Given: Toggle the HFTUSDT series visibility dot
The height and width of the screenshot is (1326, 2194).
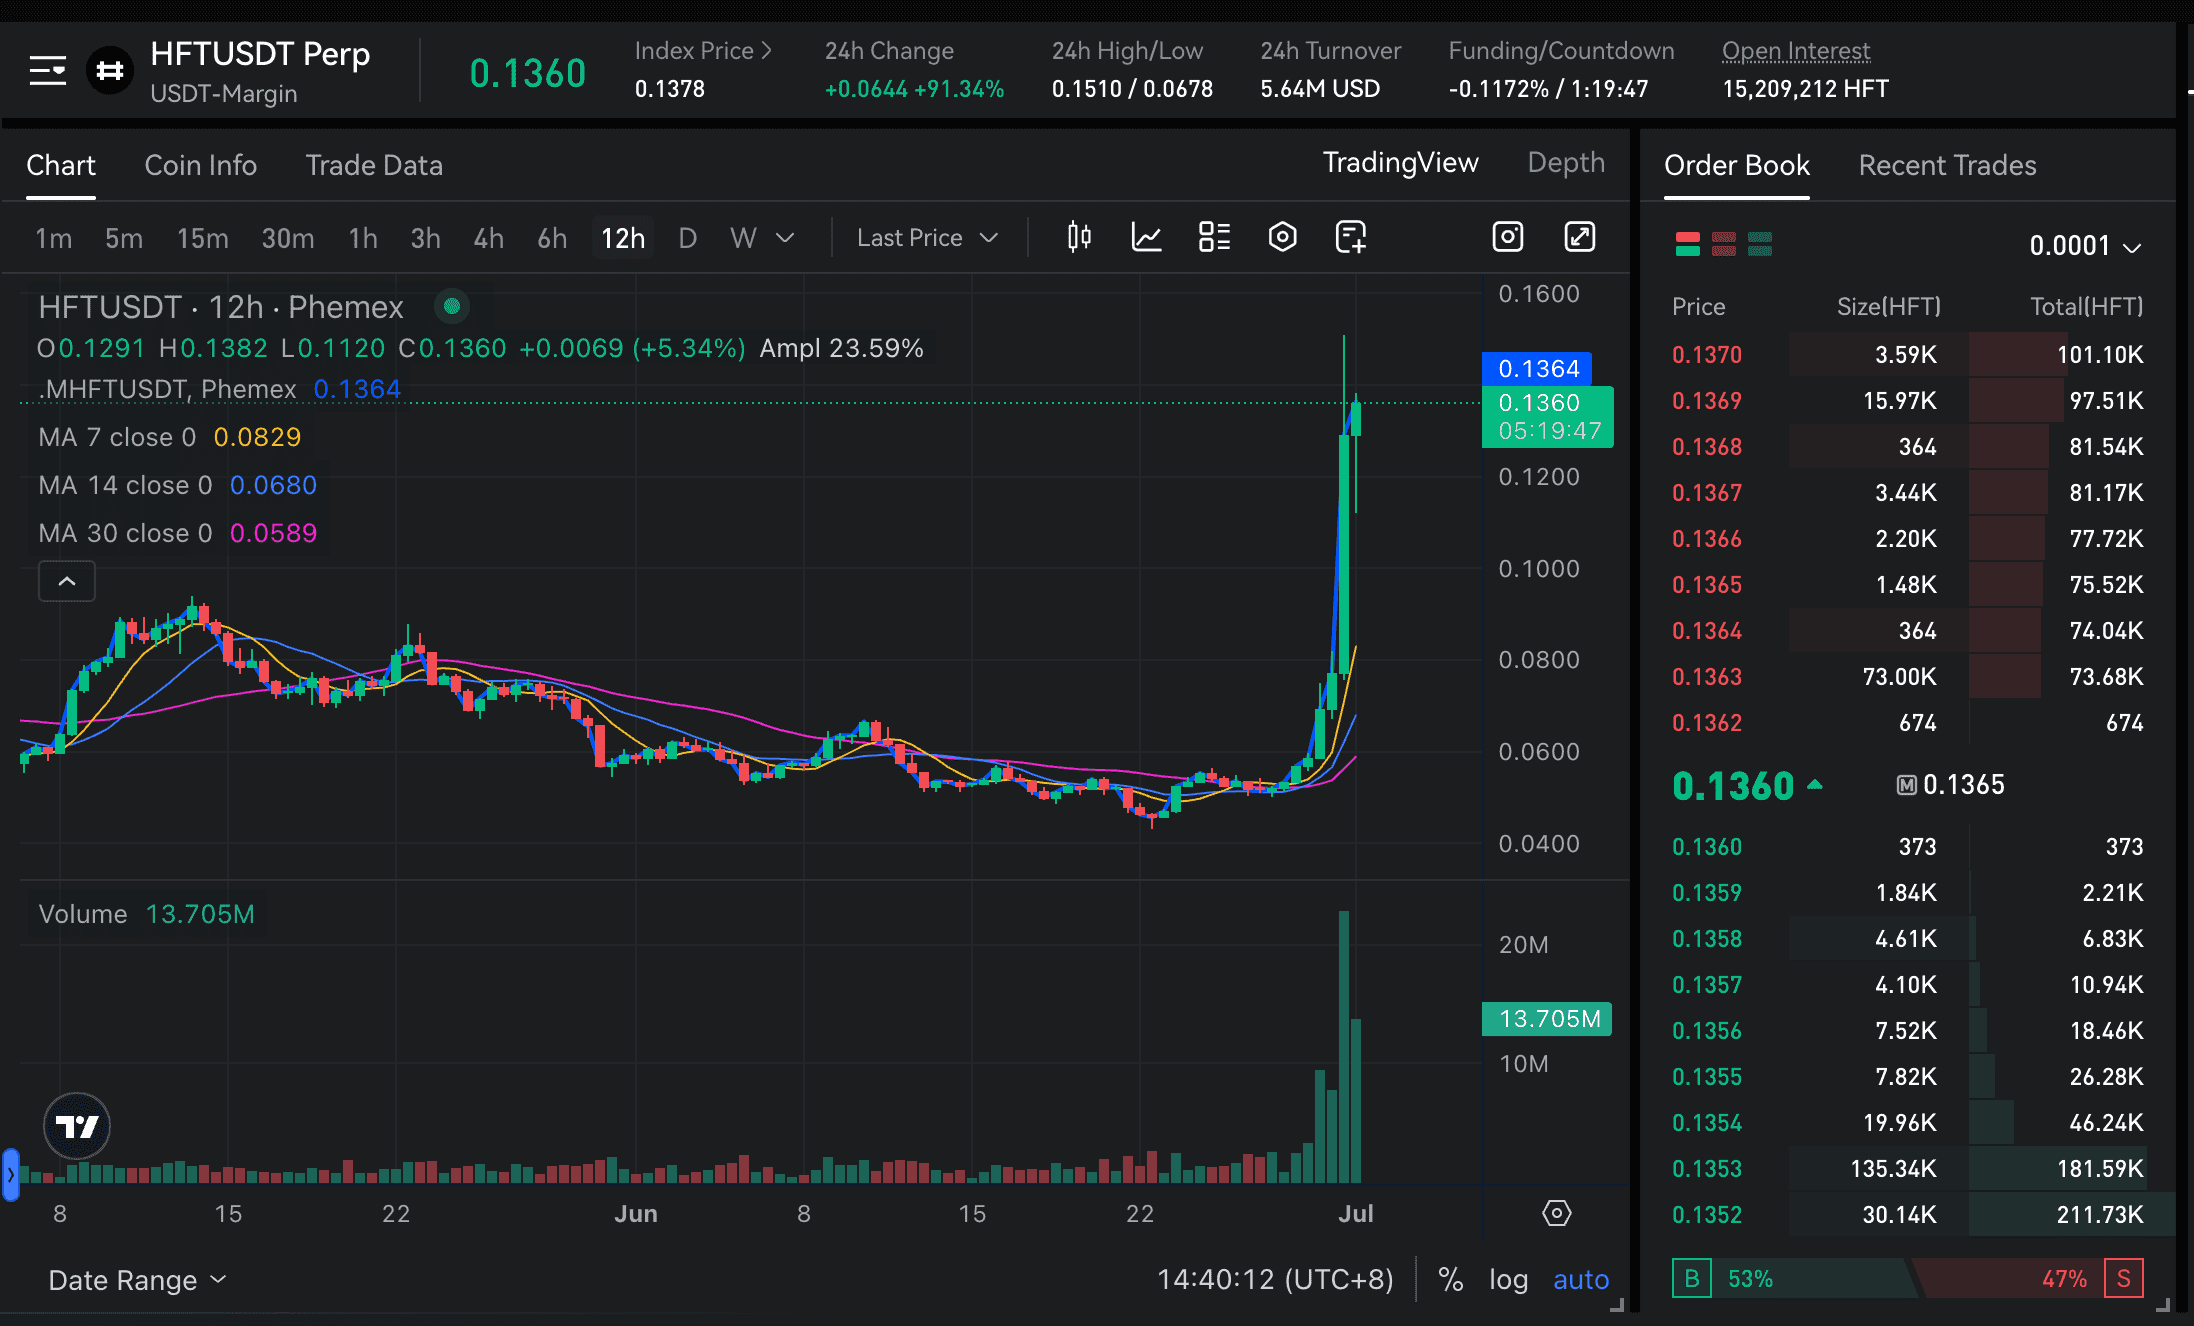Looking at the screenshot, I should (x=451, y=306).
